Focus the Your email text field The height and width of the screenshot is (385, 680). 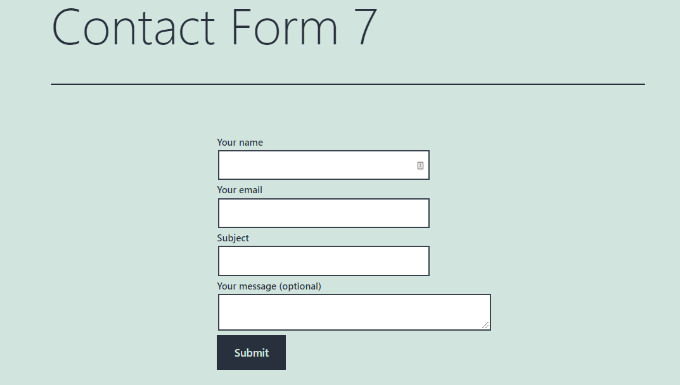point(324,213)
